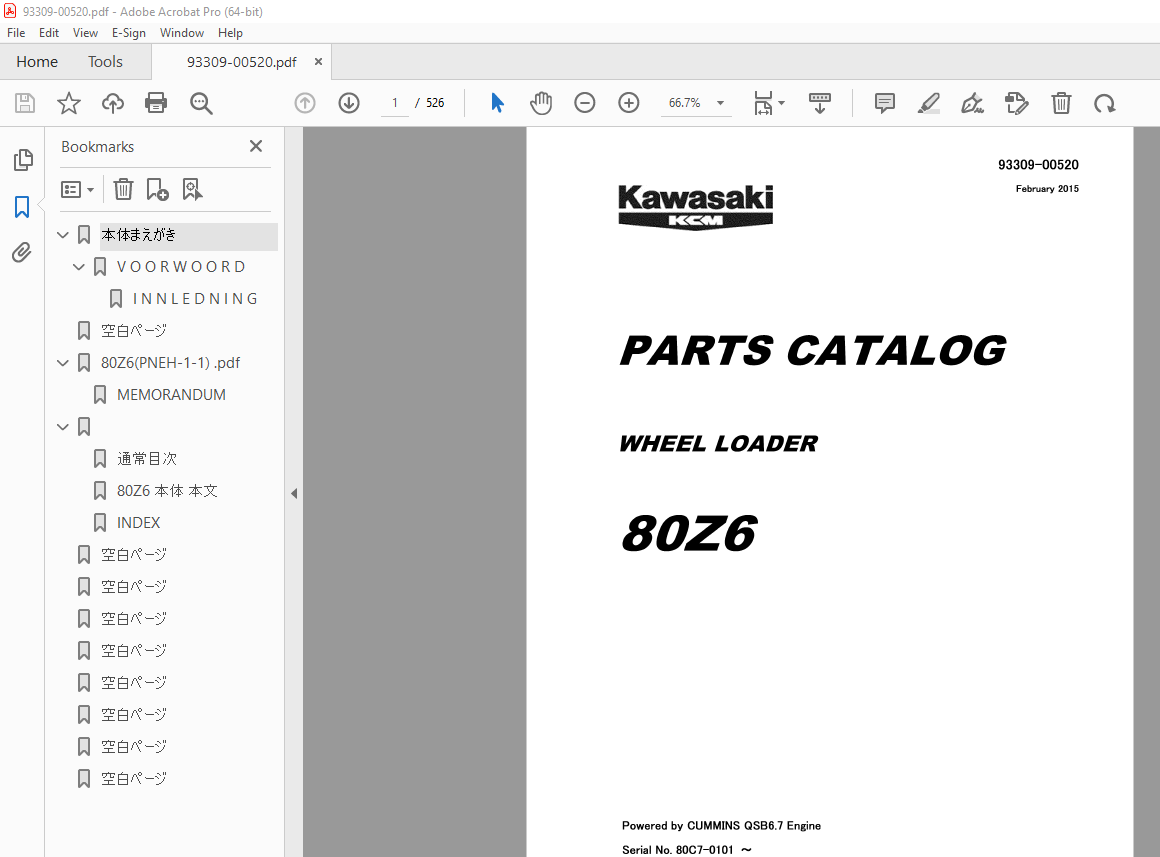
Task: Zoom out with the minus icon
Action: (x=584, y=103)
